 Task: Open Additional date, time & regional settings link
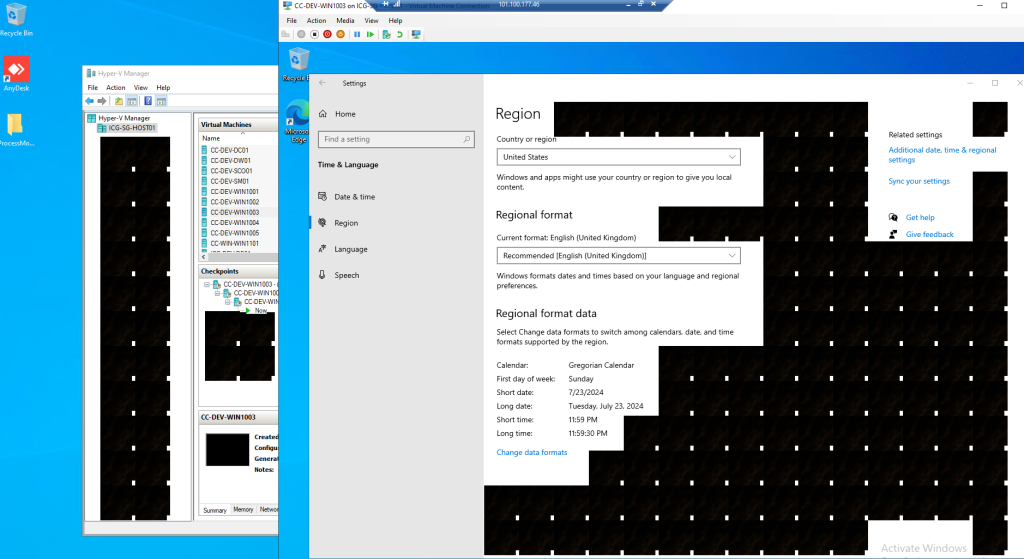[x=942, y=155]
